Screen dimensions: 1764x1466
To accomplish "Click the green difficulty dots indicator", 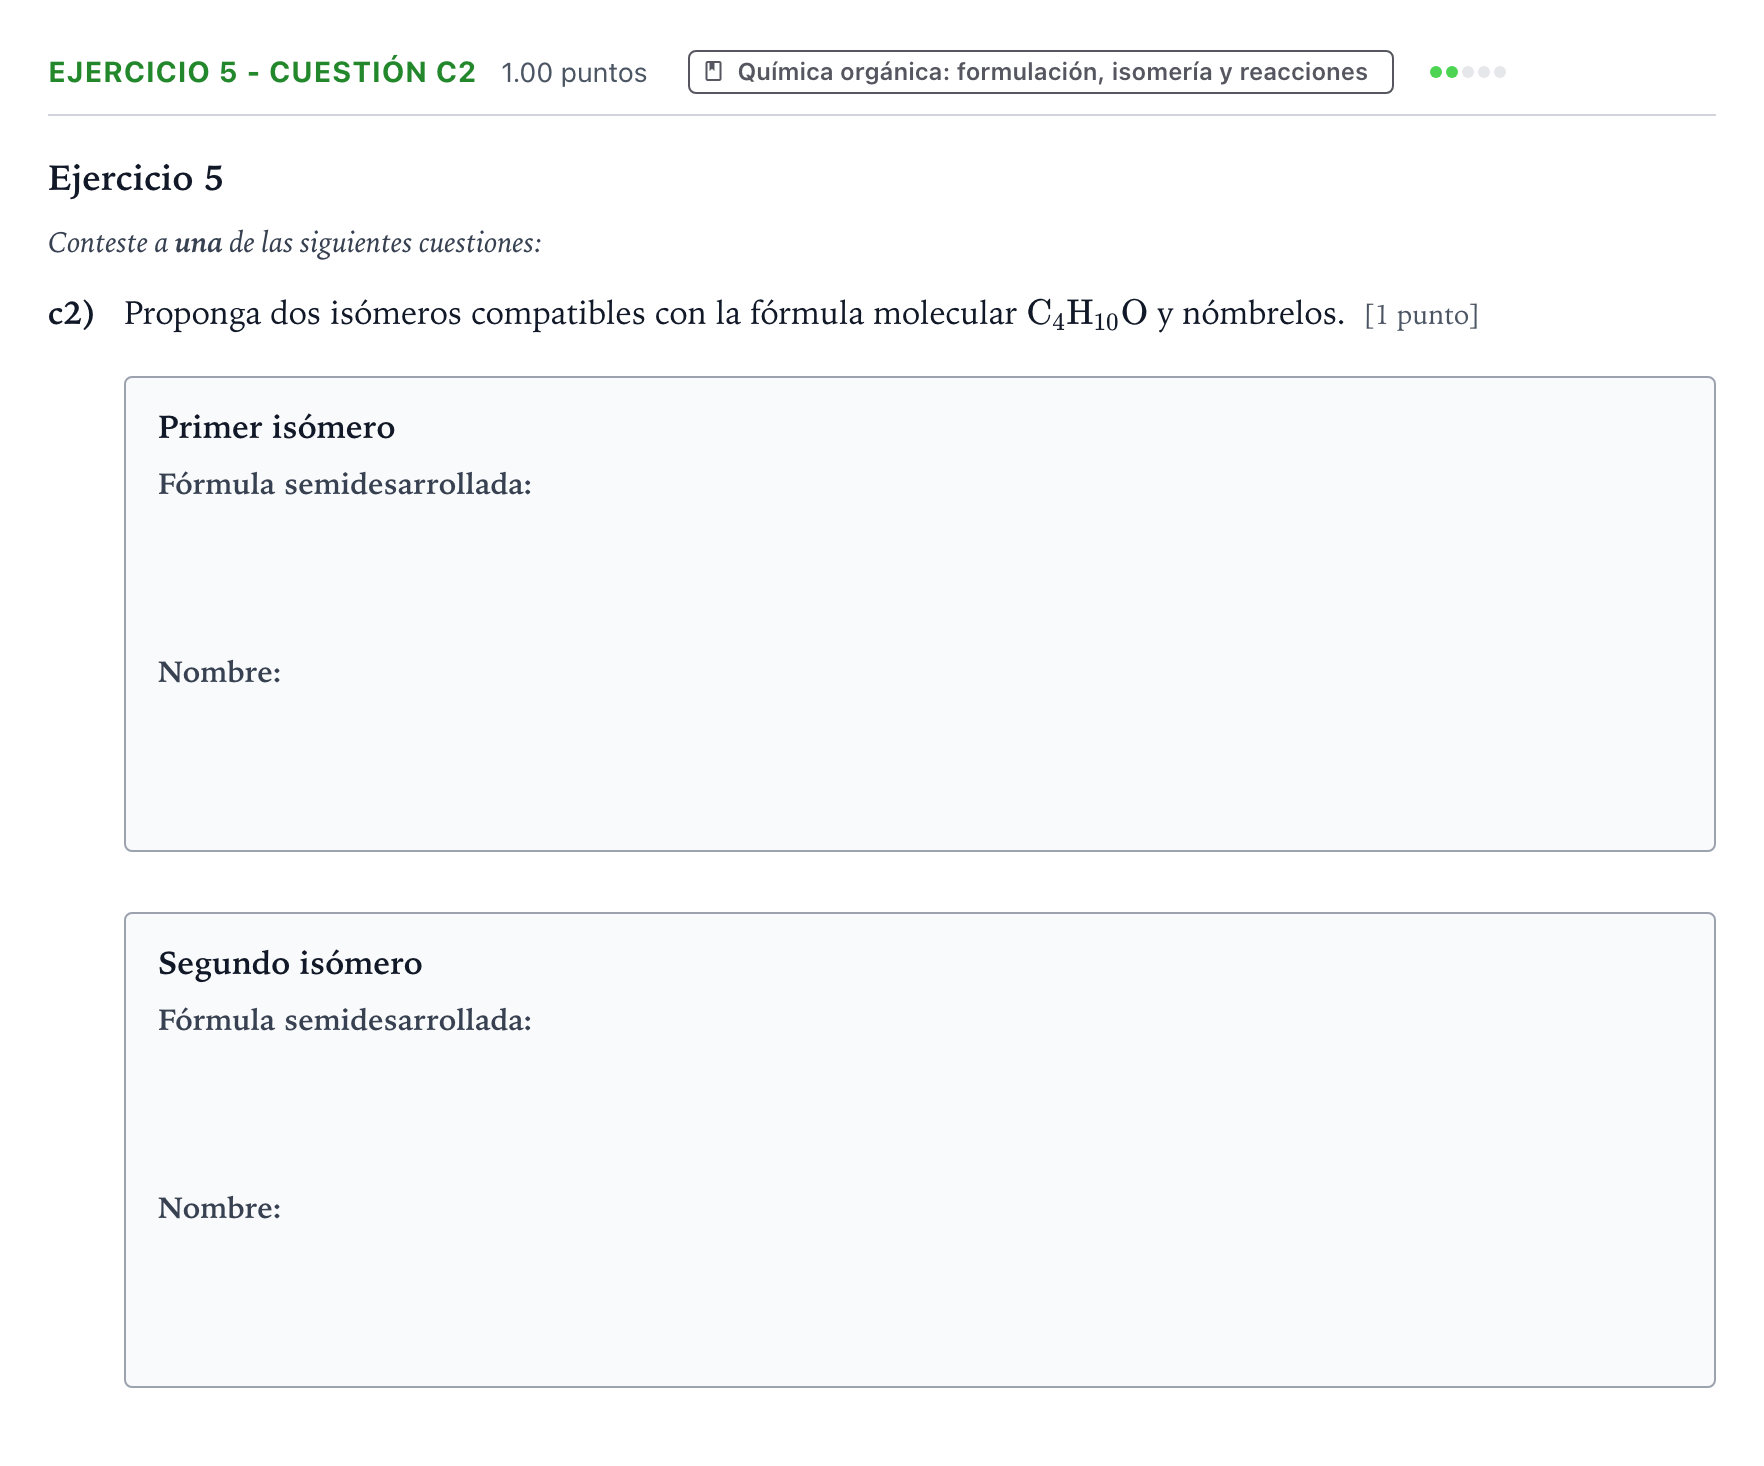I will pyautogui.click(x=1467, y=72).
